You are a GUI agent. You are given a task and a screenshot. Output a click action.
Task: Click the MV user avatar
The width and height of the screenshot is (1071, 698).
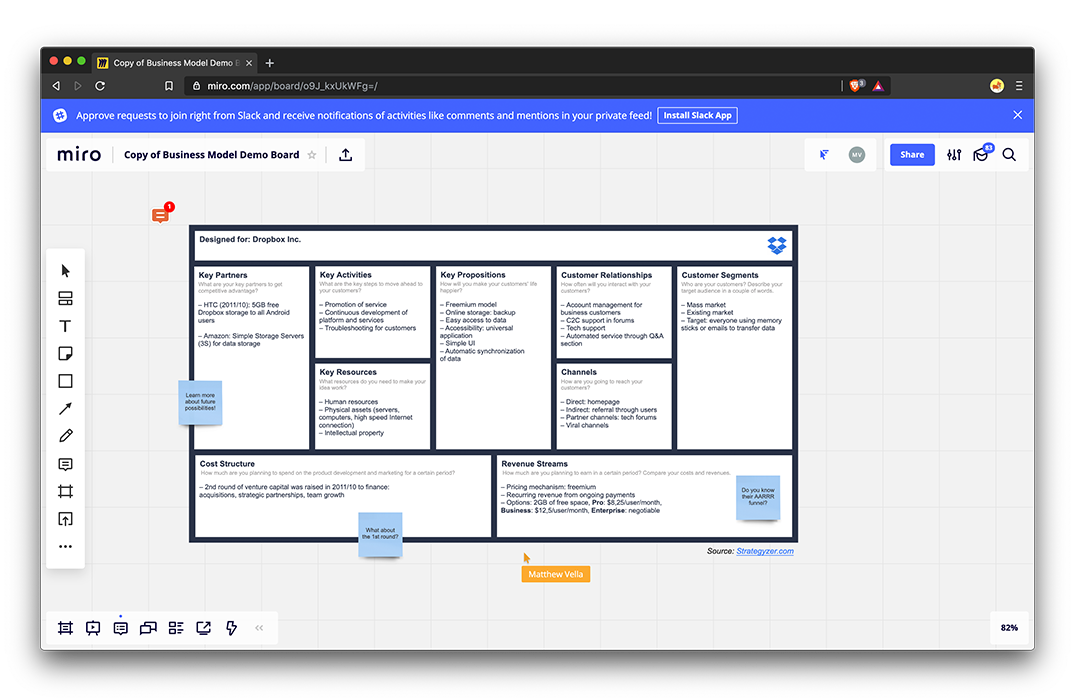pos(857,155)
